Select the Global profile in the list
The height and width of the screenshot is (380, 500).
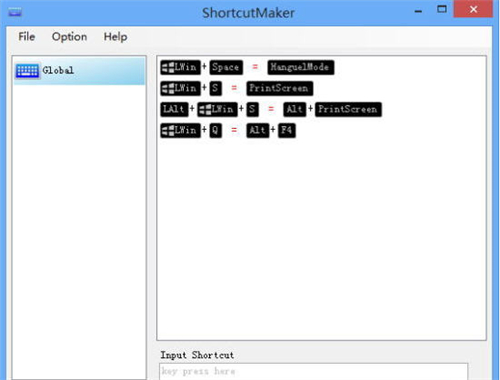tap(79, 71)
